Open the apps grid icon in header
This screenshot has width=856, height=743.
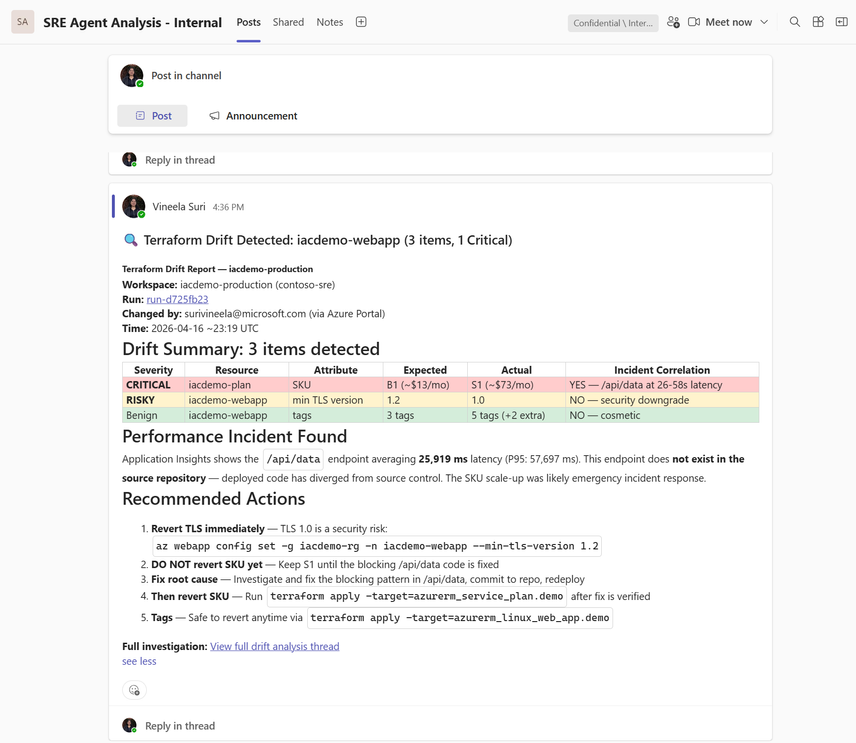tap(818, 22)
